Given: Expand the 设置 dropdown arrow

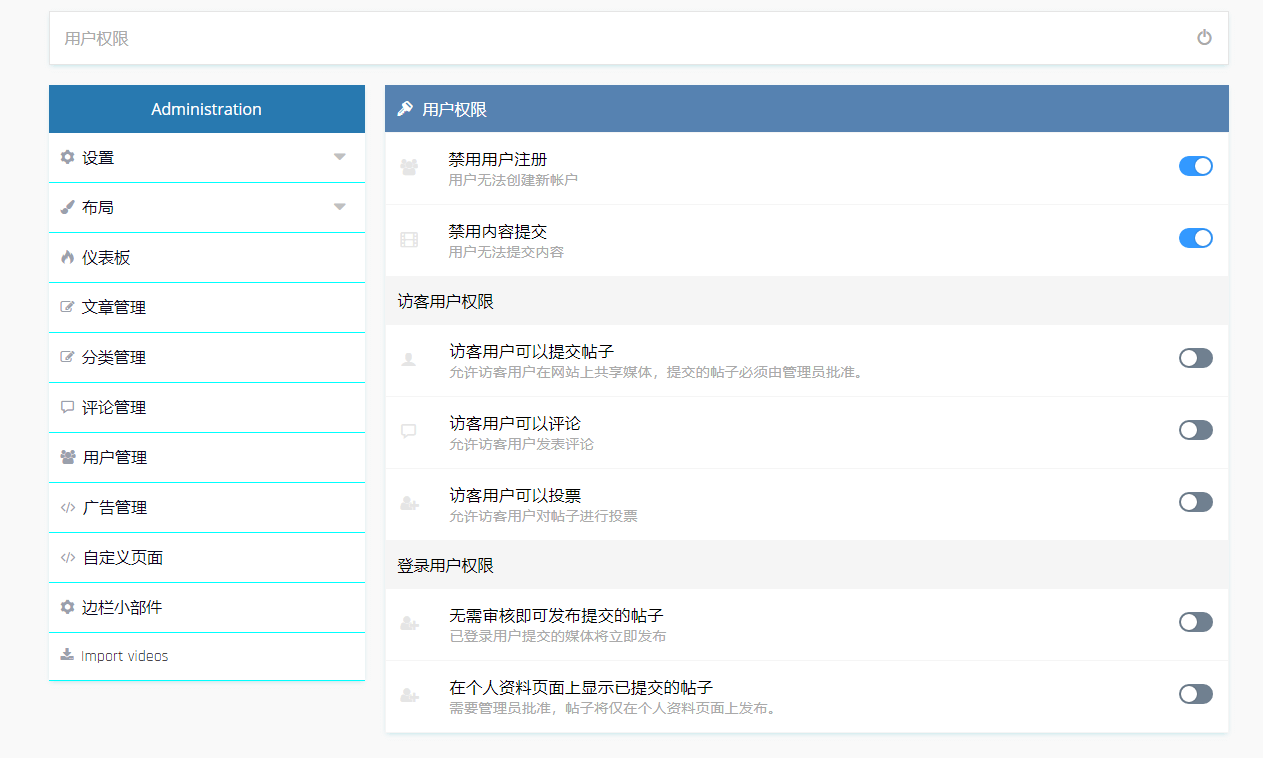Looking at the screenshot, I should pos(340,157).
